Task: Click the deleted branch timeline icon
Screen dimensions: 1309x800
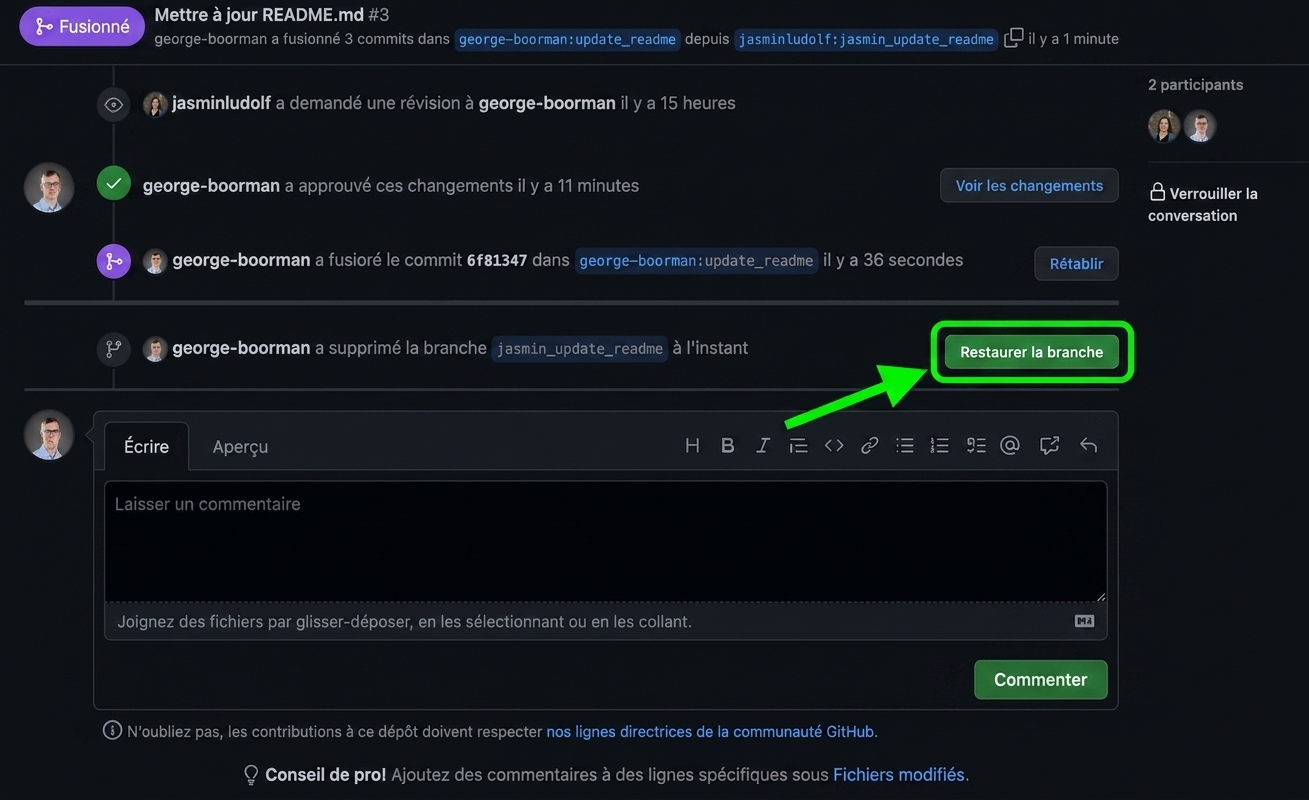Action: (x=114, y=349)
